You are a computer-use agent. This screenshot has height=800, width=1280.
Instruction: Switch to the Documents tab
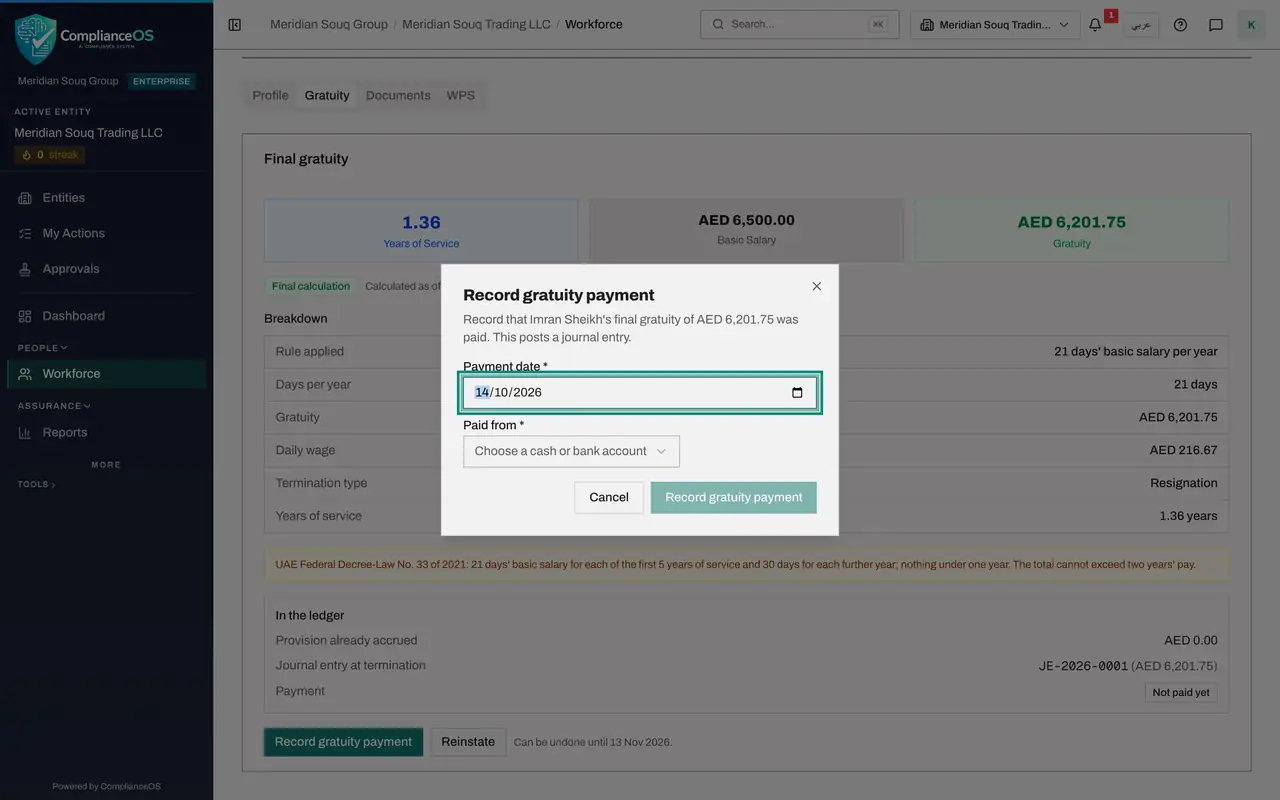398,96
